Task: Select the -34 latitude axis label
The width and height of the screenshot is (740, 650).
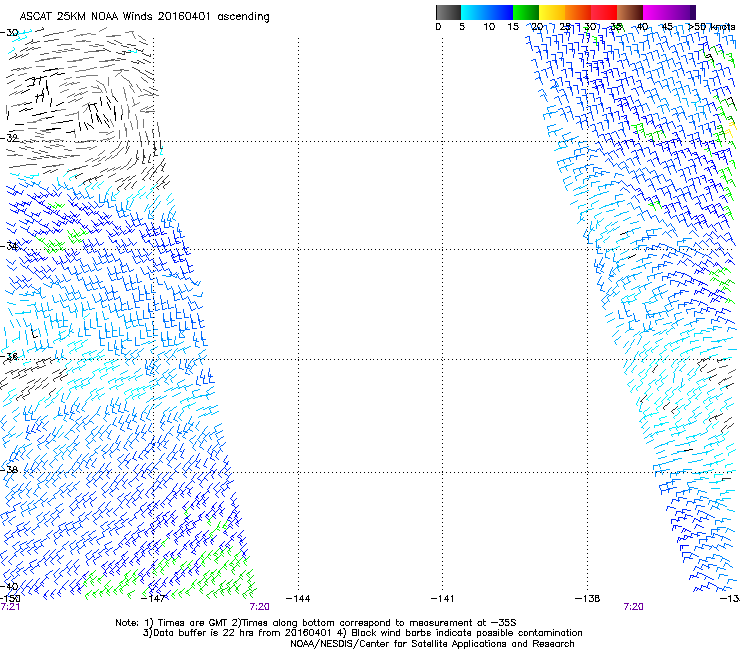Action: (x=9, y=246)
